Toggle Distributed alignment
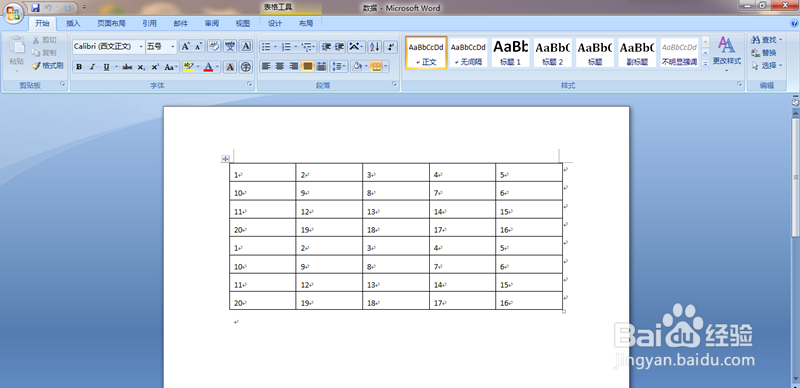Image resolution: width=800 pixels, height=388 pixels. click(x=321, y=66)
